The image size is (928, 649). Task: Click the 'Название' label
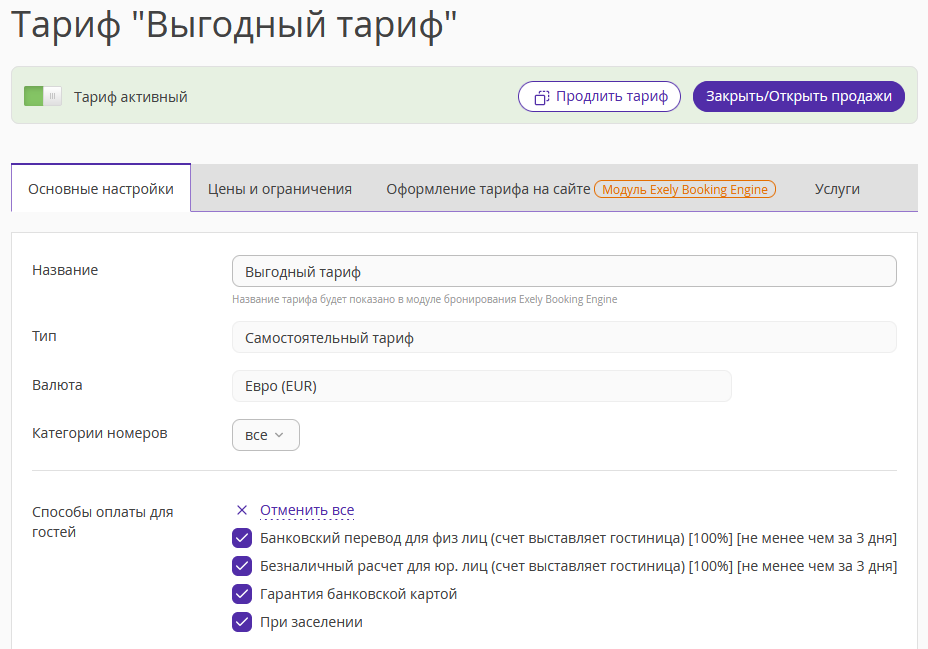(65, 270)
